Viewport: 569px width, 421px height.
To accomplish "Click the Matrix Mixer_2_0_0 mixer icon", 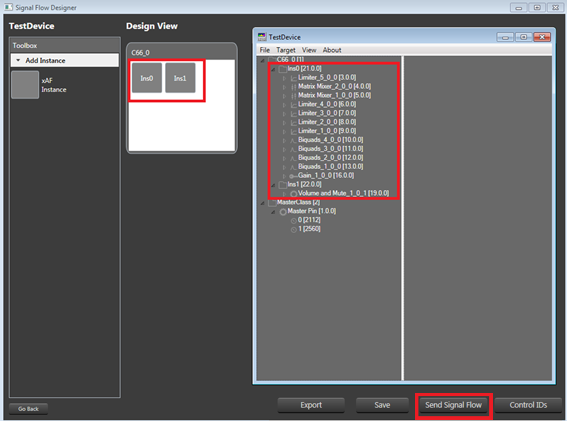I will point(294,87).
